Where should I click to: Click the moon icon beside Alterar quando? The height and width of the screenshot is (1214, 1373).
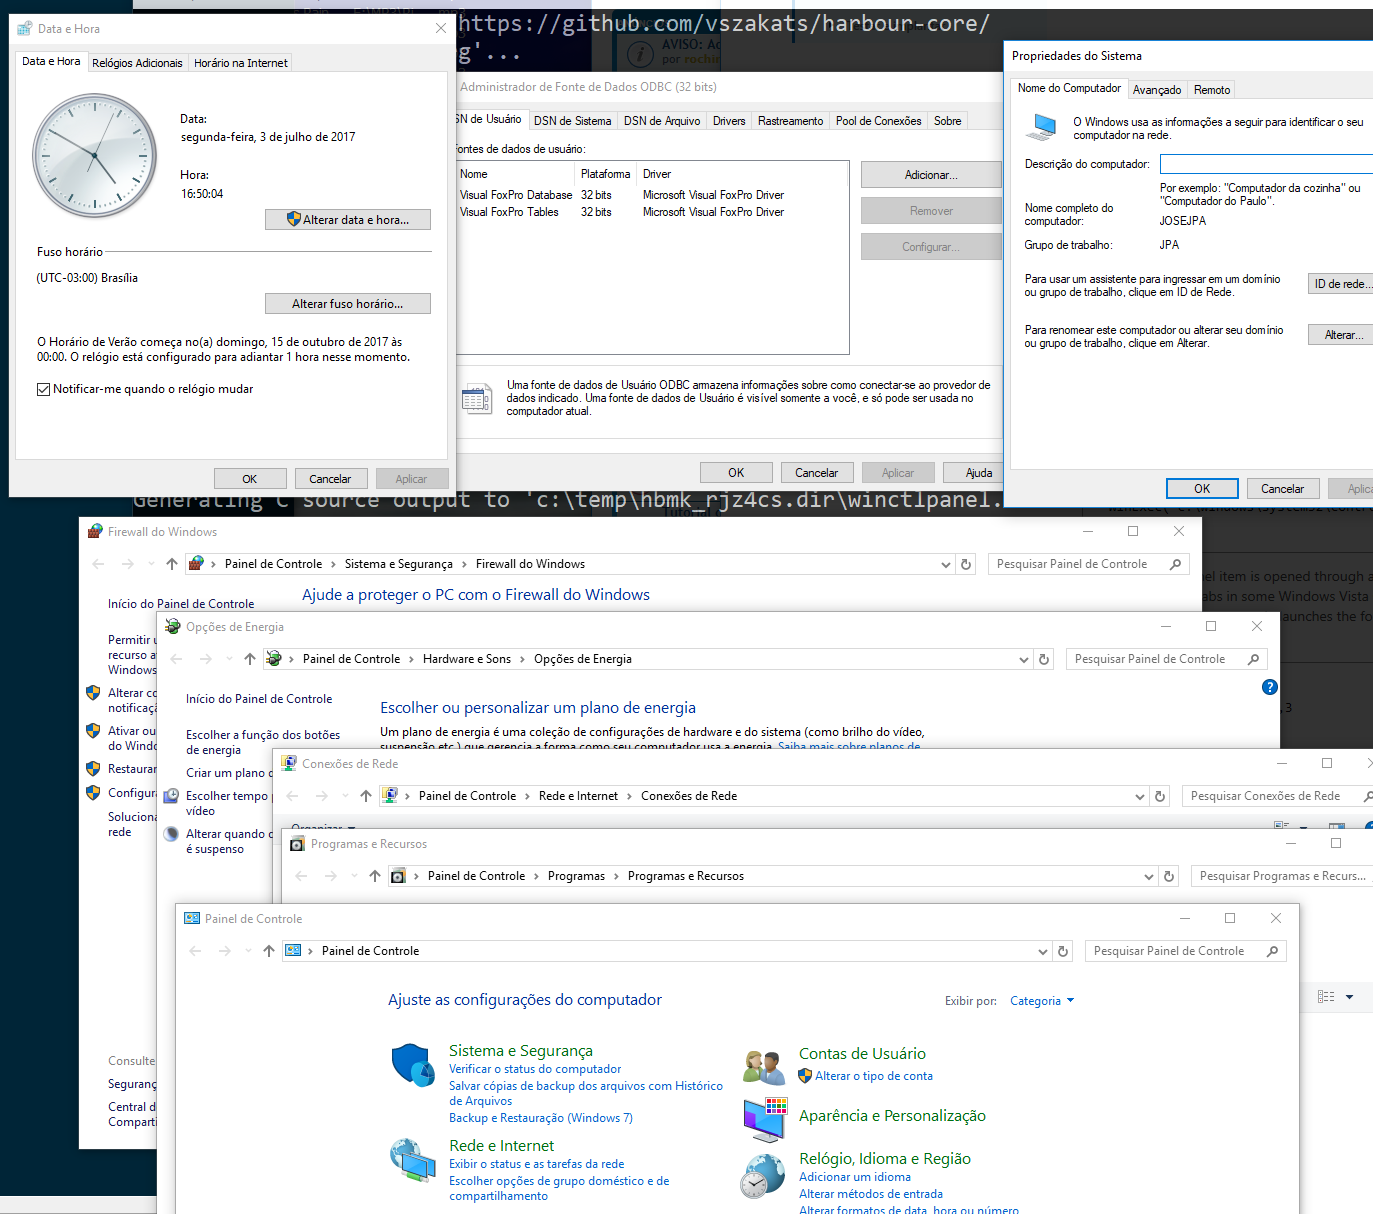pyautogui.click(x=171, y=834)
